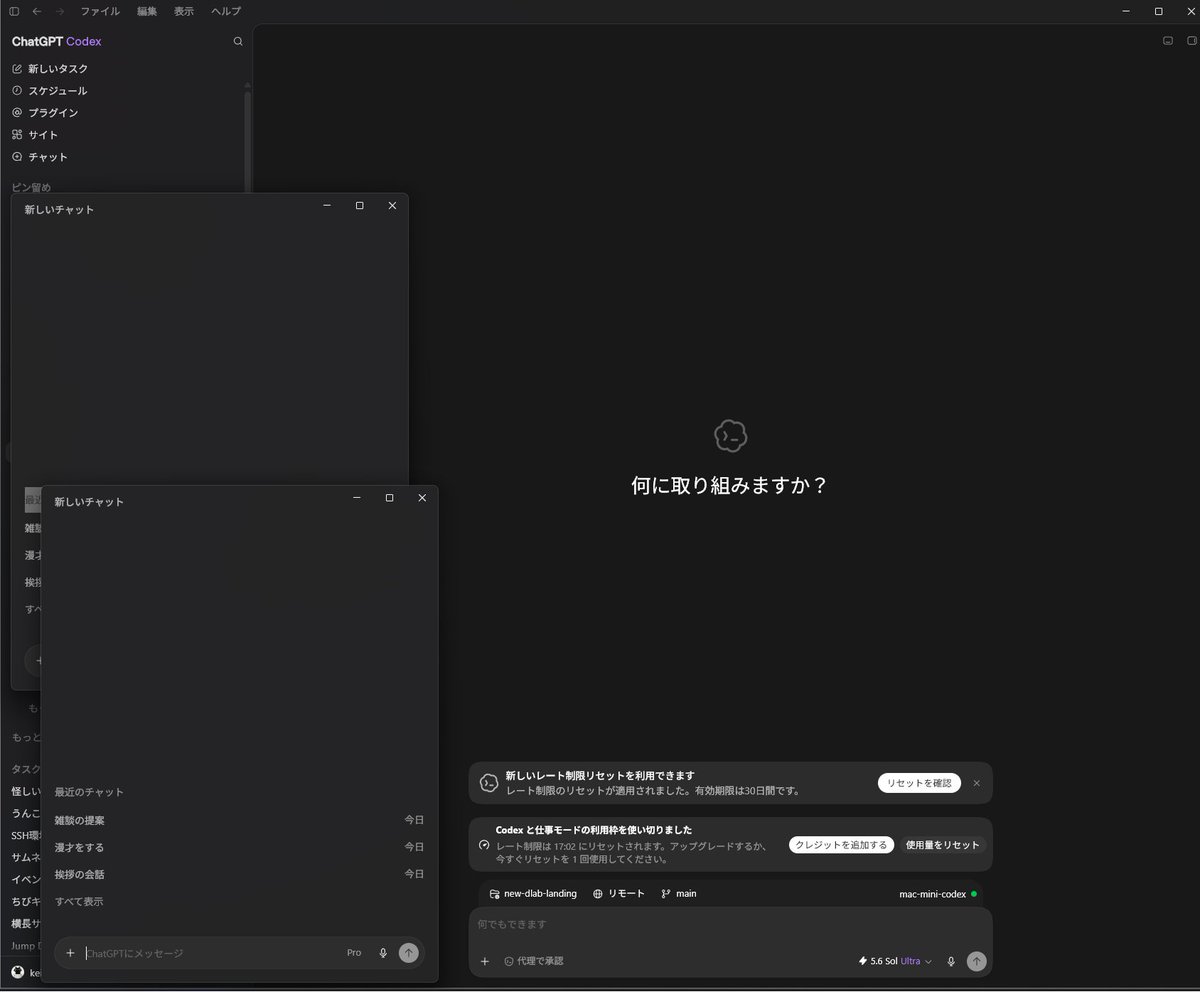The image size is (1200, 992).
Task: Open the ファイル menu
Action: tap(100, 11)
